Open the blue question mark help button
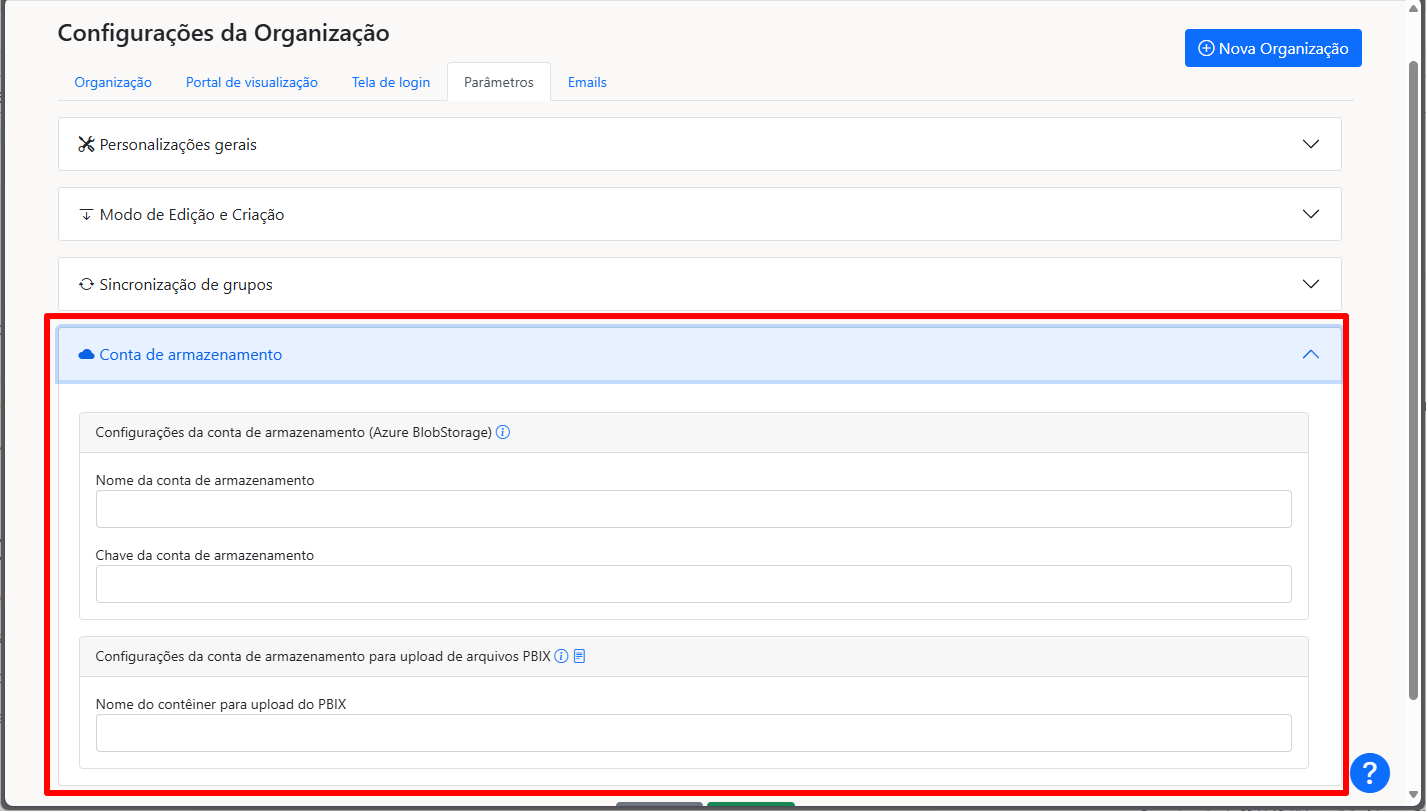The height and width of the screenshot is (811, 1426). pos(1369,772)
